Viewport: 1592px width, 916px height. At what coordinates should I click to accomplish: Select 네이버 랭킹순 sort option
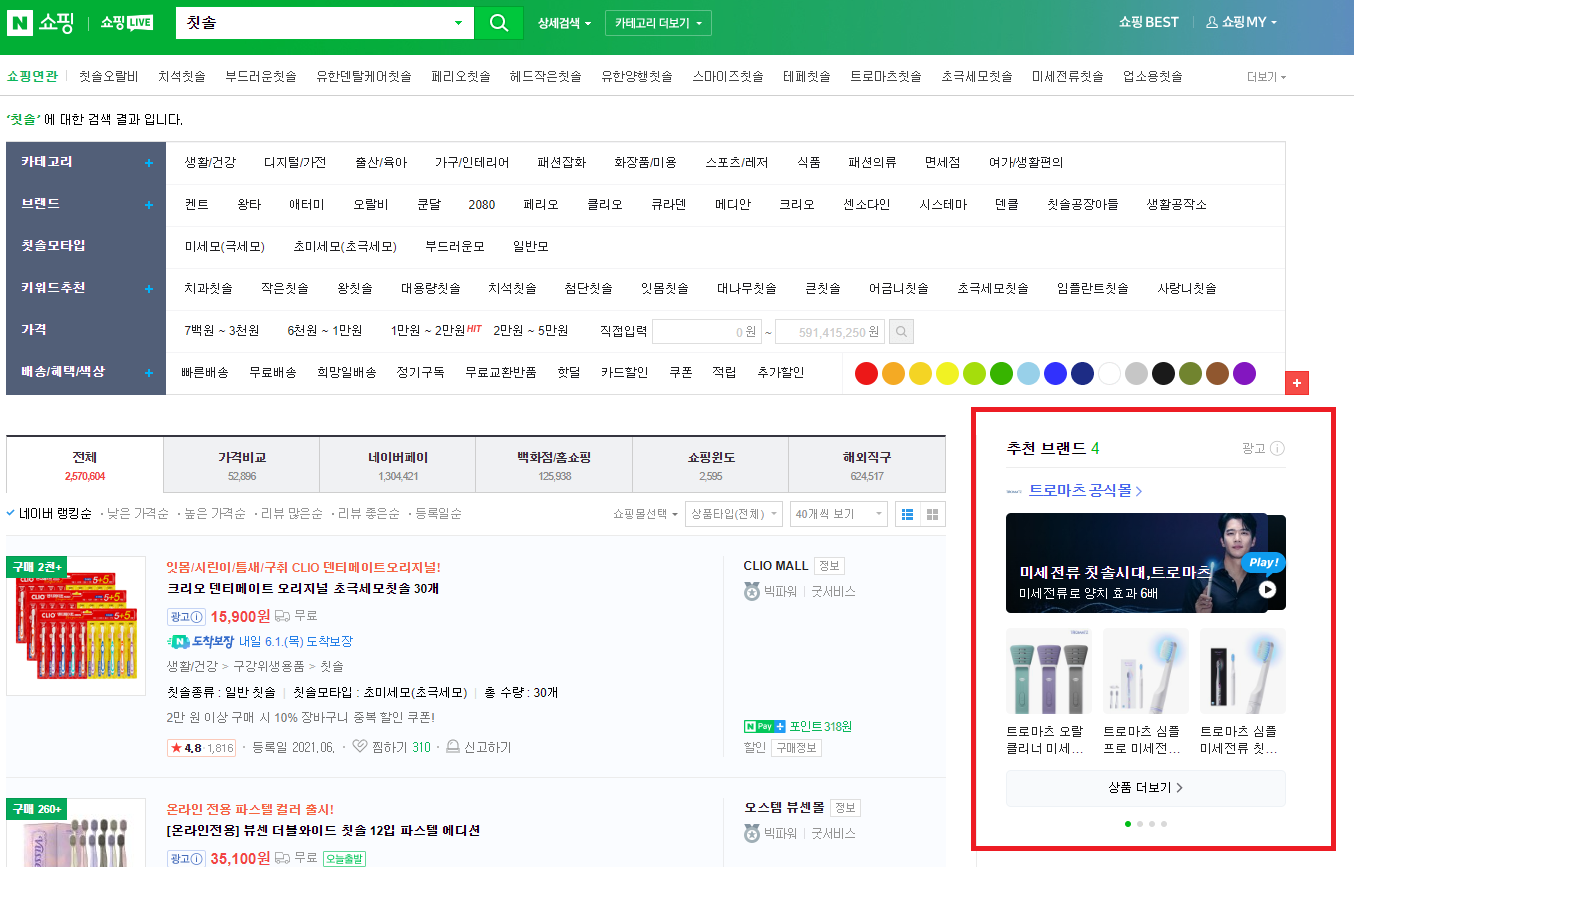[x=54, y=513]
